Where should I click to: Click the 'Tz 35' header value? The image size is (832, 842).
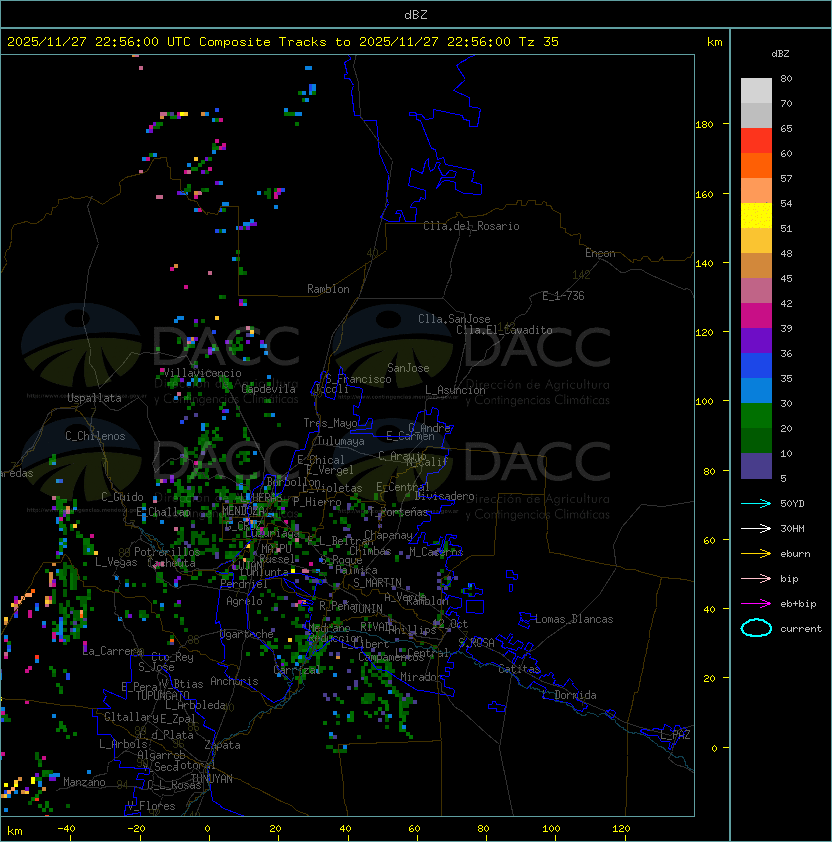[x=539, y=42]
